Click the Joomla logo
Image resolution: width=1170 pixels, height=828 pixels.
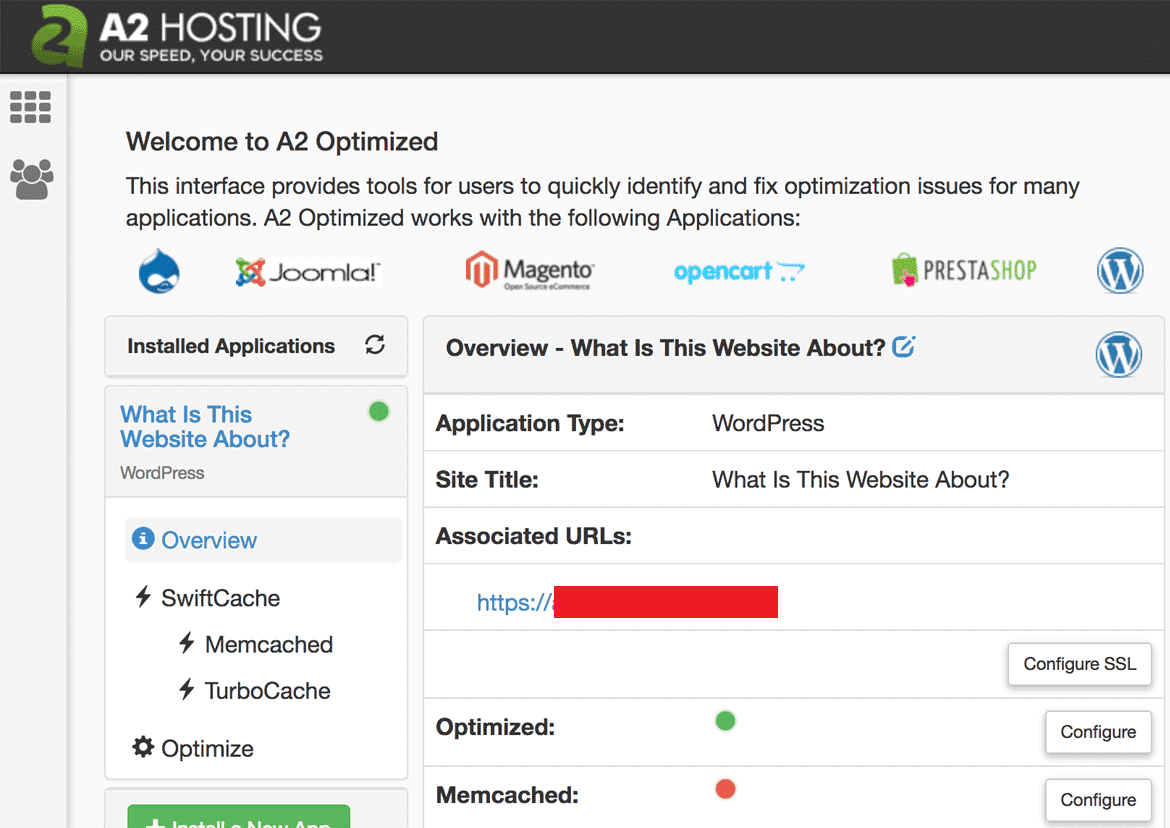(x=307, y=272)
